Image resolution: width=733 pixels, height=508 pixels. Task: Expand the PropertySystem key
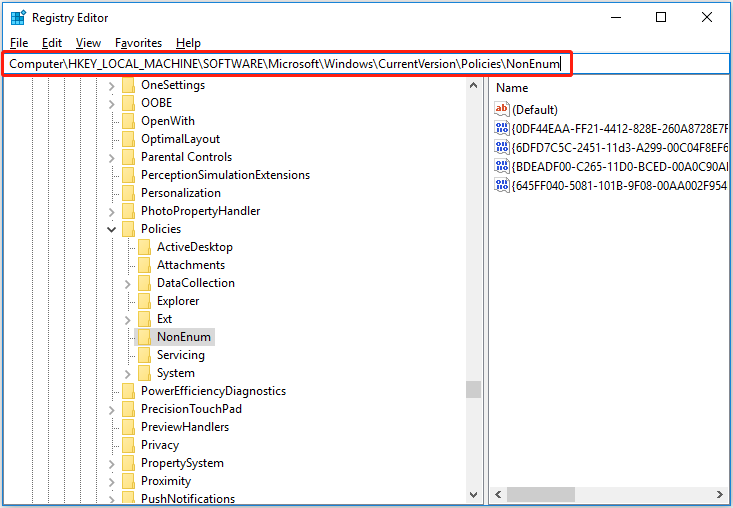tap(111, 465)
